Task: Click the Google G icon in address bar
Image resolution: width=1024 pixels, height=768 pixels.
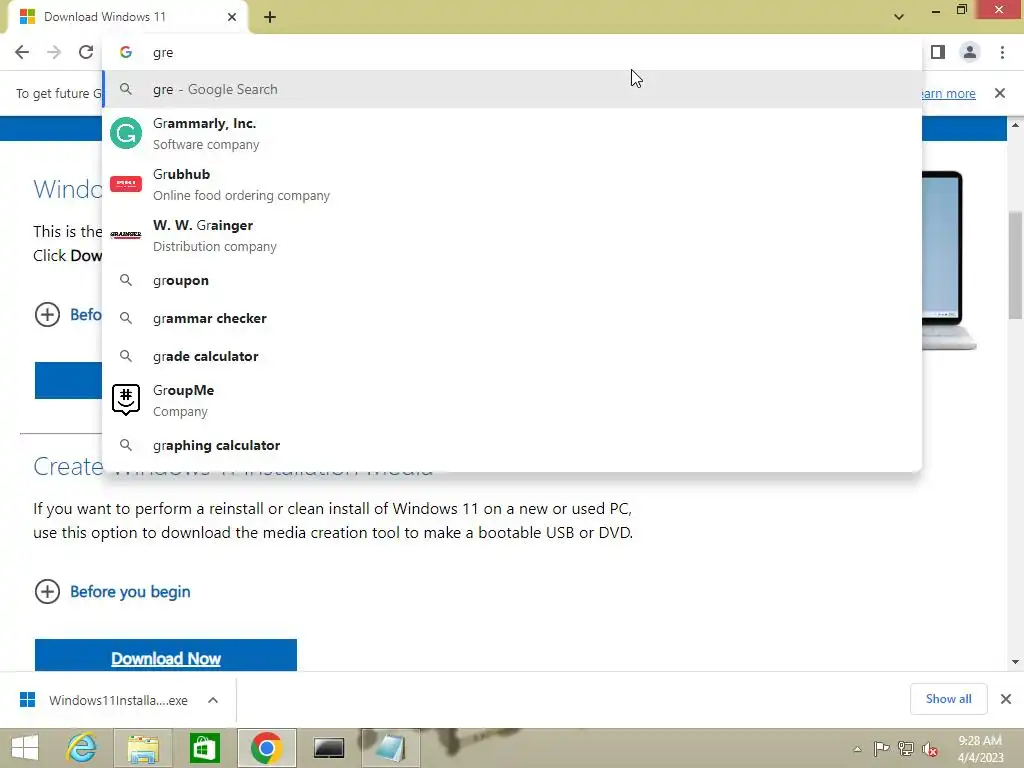Action: coord(126,52)
